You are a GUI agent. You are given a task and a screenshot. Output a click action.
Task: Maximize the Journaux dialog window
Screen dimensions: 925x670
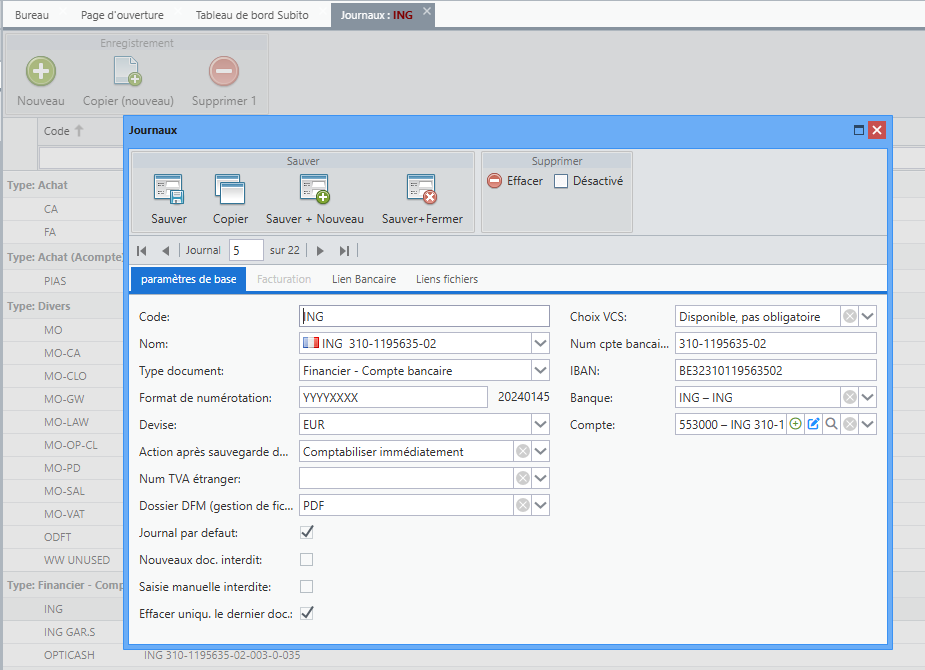pyautogui.click(x=859, y=130)
